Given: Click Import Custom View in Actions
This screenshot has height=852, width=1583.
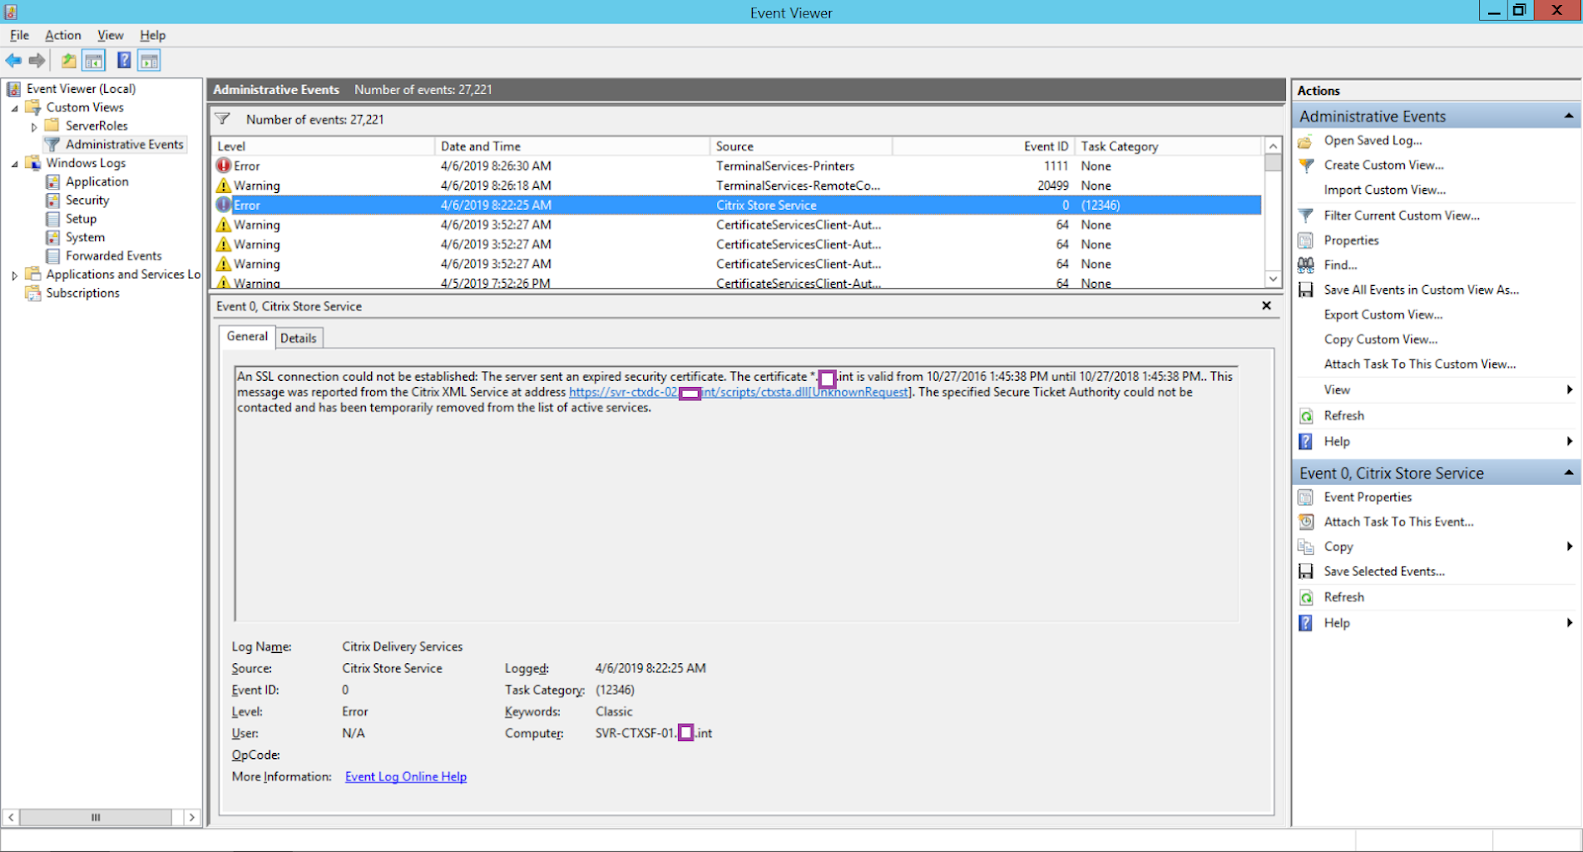Looking at the screenshot, I should click(1385, 190).
